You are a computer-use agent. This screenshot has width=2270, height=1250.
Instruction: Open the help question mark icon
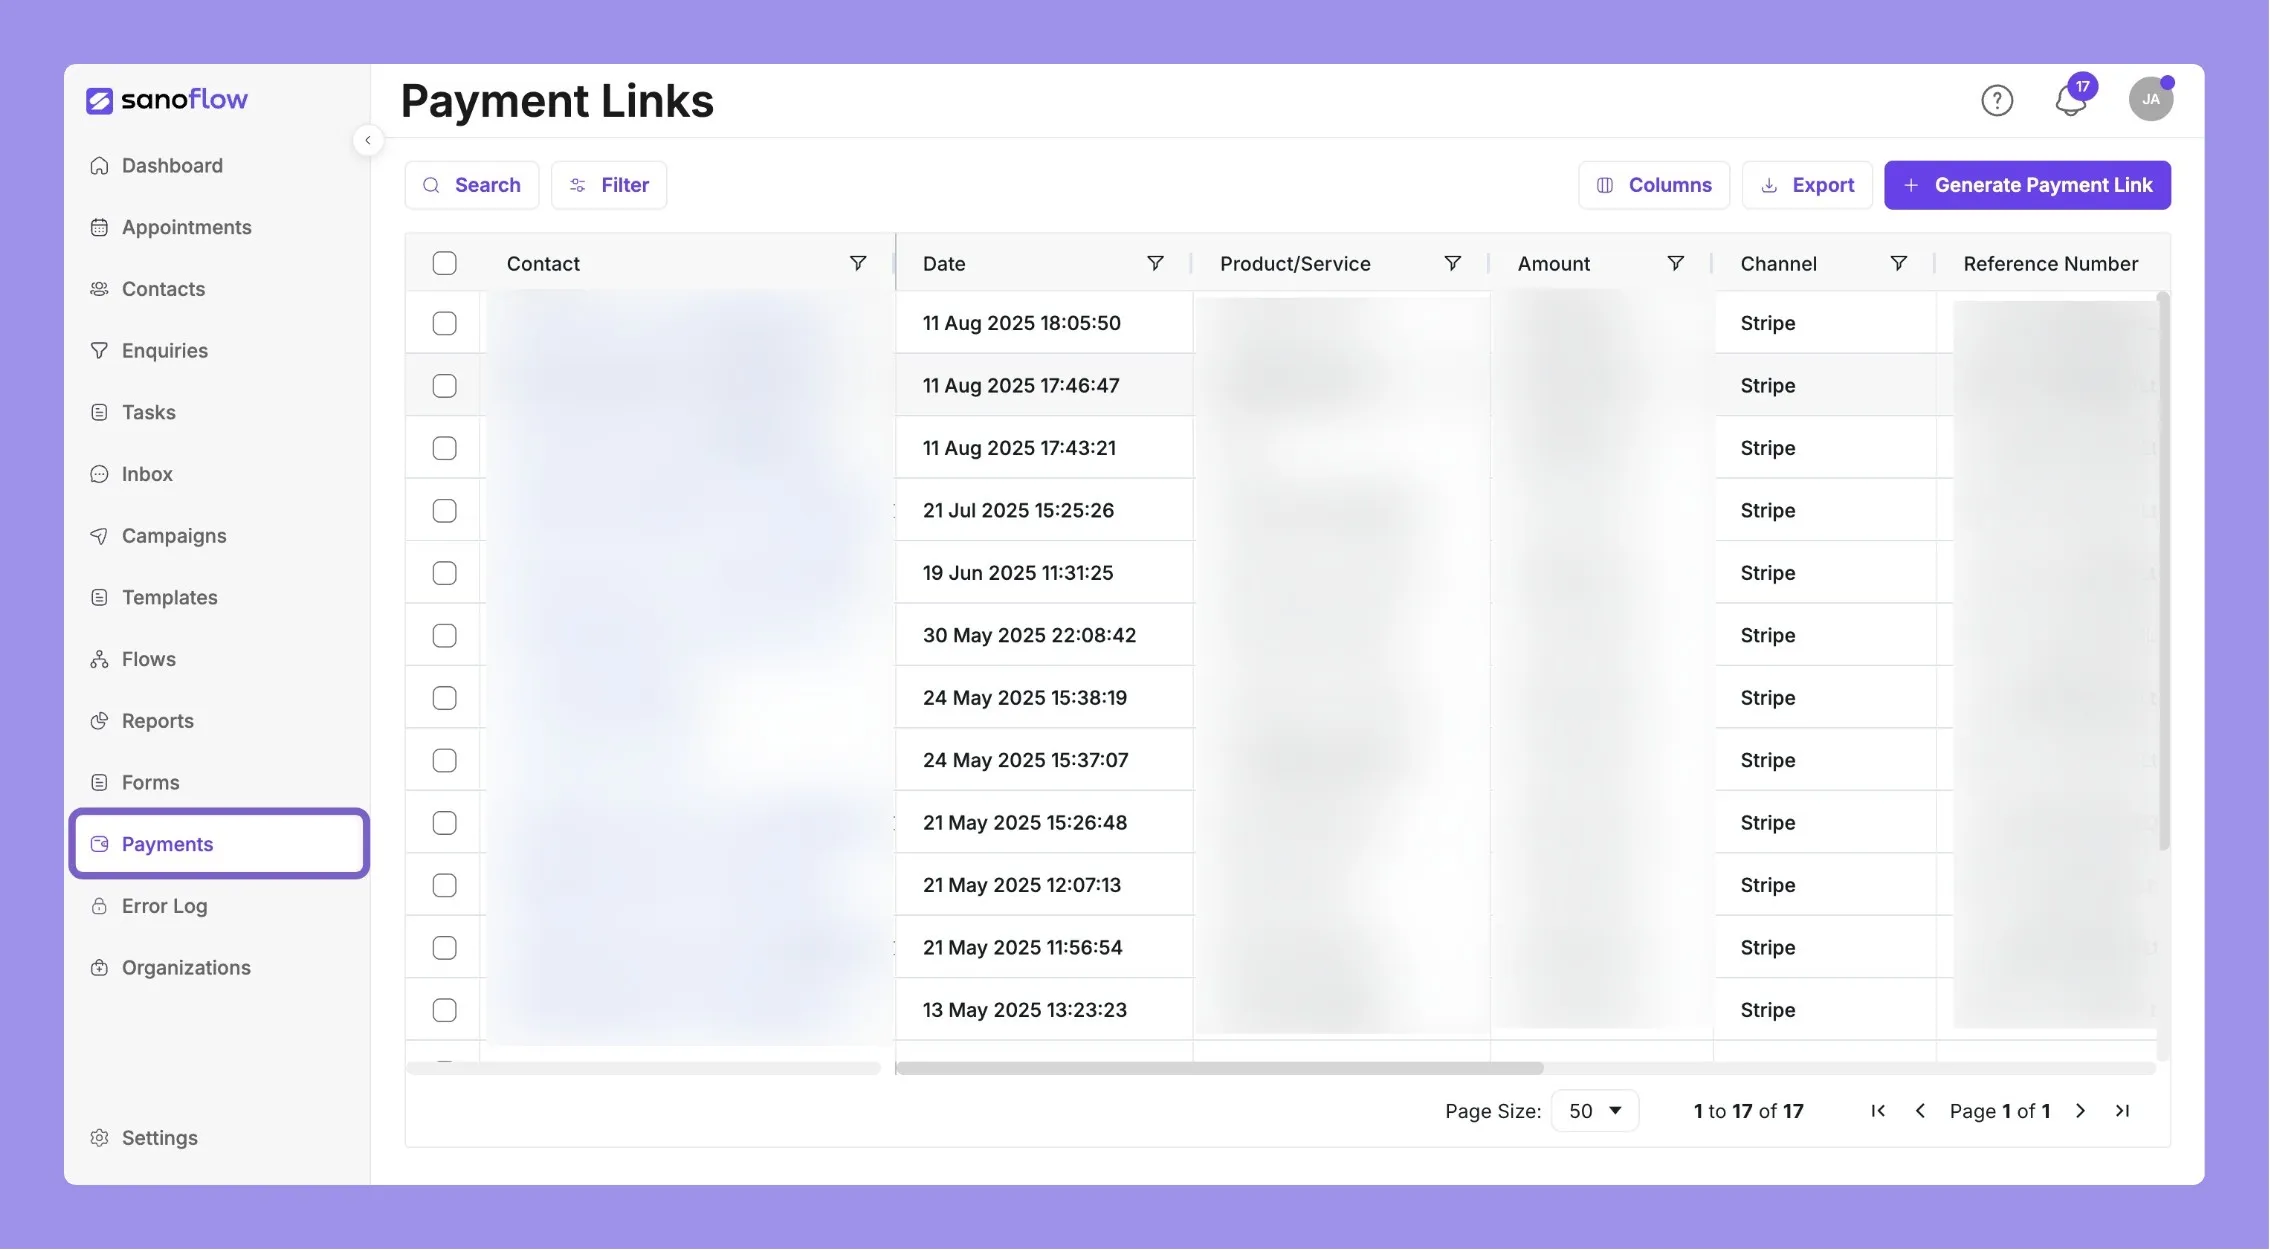pos(1996,100)
